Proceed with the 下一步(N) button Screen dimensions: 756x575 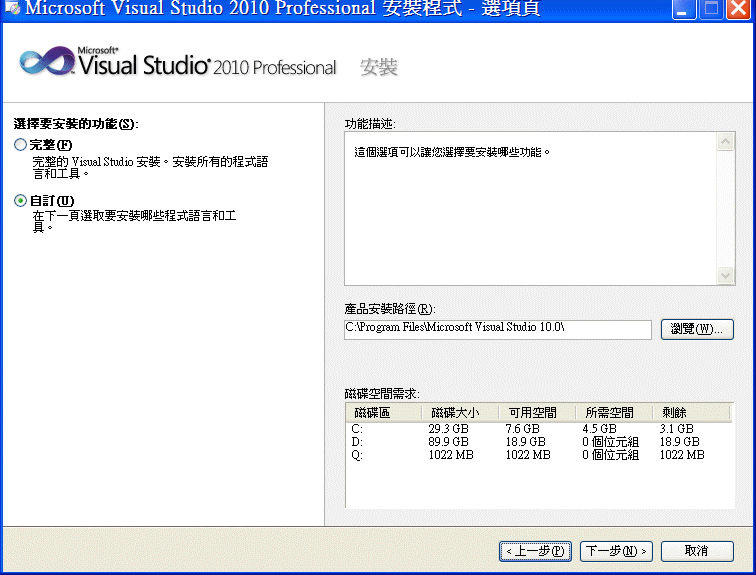[616, 551]
